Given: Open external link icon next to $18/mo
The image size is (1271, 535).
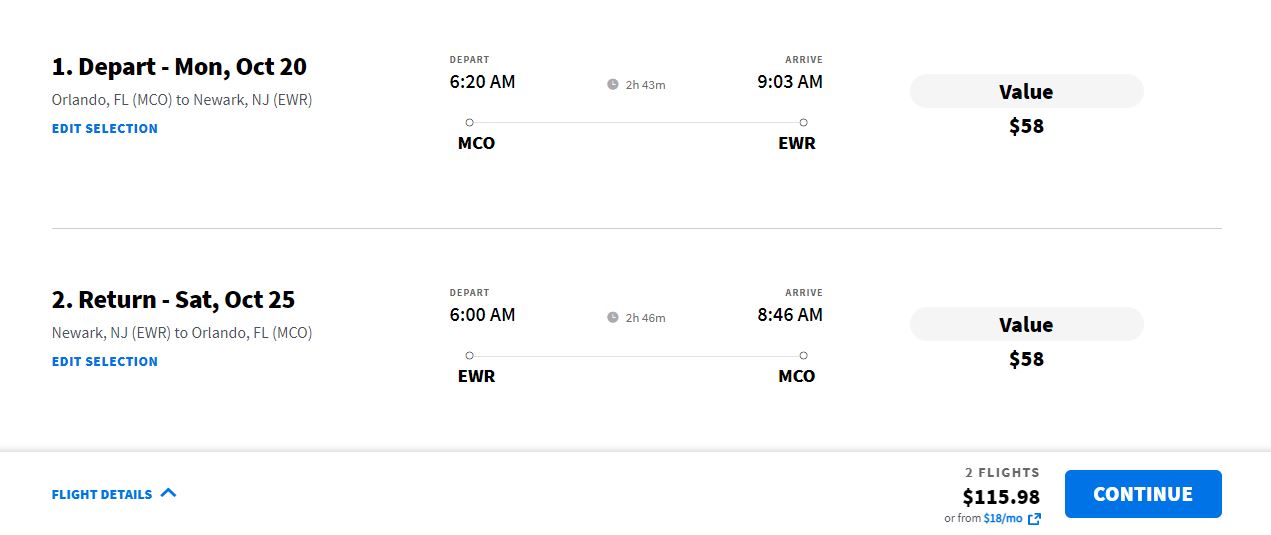Looking at the screenshot, I should (1034, 519).
